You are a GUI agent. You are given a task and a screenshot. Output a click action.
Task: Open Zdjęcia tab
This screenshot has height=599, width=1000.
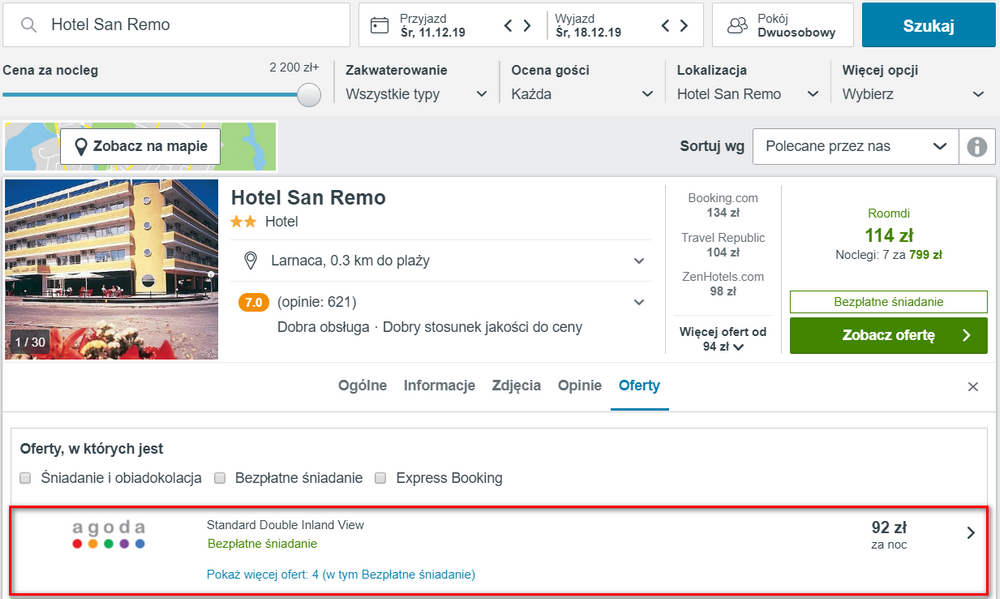[x=516, y=385]
